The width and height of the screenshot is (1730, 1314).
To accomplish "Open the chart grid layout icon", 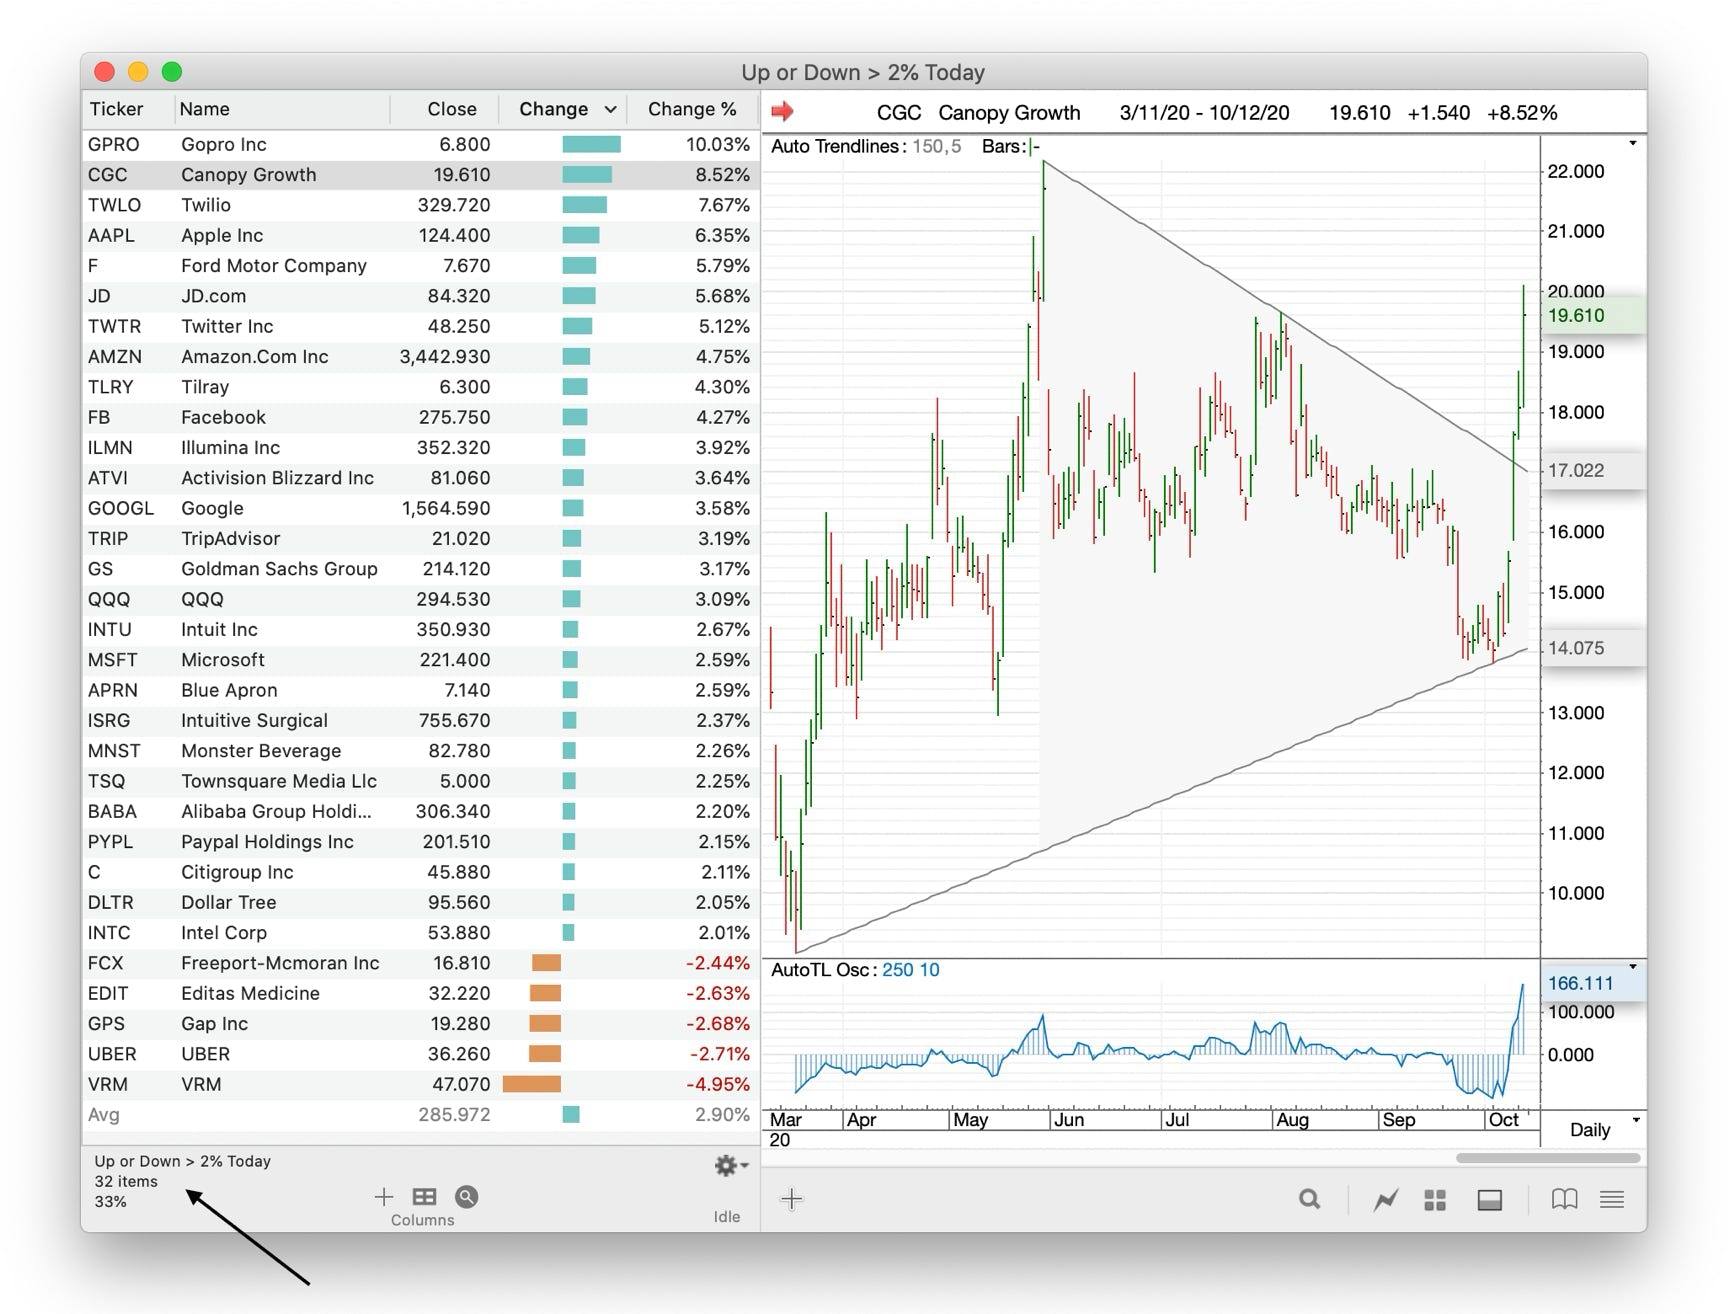I will [x=1435, y=1198].
